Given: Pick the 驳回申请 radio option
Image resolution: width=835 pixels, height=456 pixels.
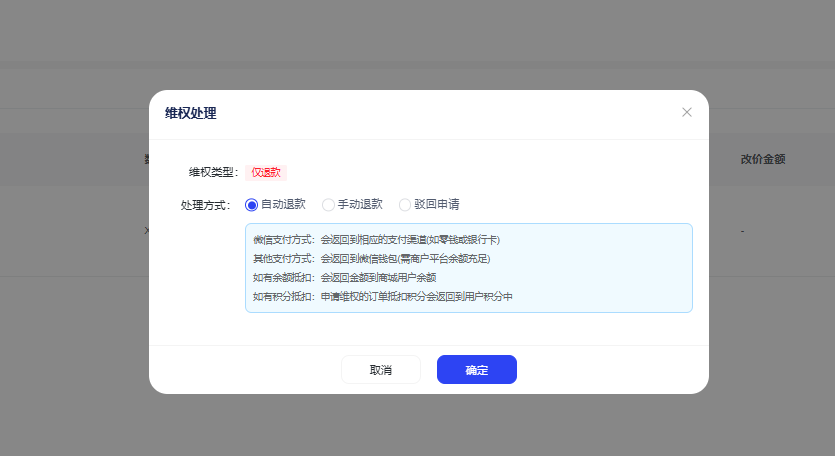Looking at the screenshot, I should pyautogui.click(x=405, y=205).
